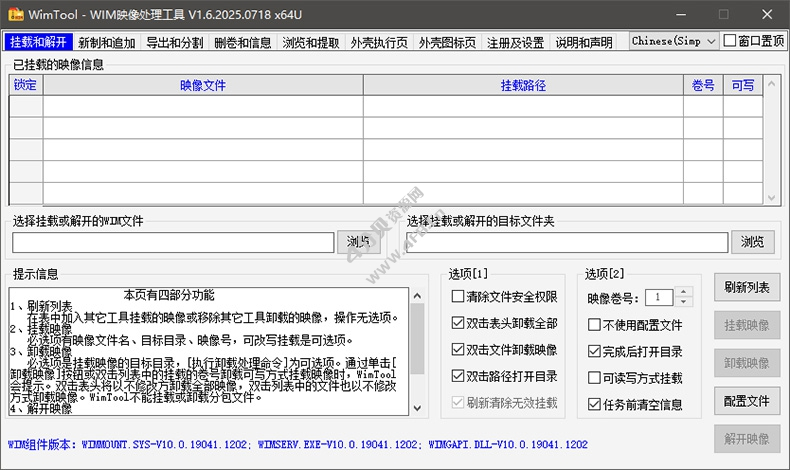790x470 pixels.
Task: Switch to the 导出和分割 tab
Action: [x=174, y=42]
